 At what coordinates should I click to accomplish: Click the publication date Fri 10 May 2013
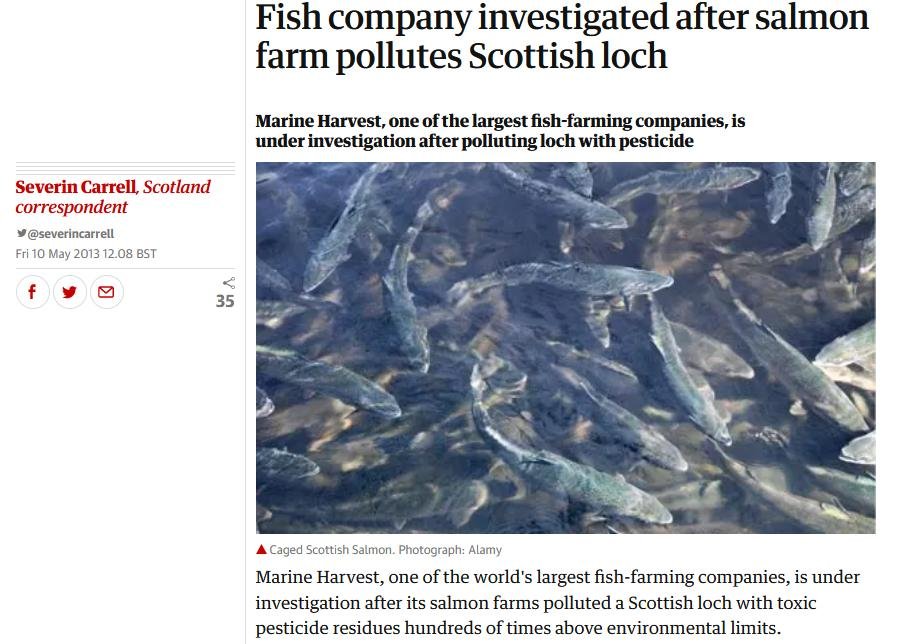[x=86, y=254]
